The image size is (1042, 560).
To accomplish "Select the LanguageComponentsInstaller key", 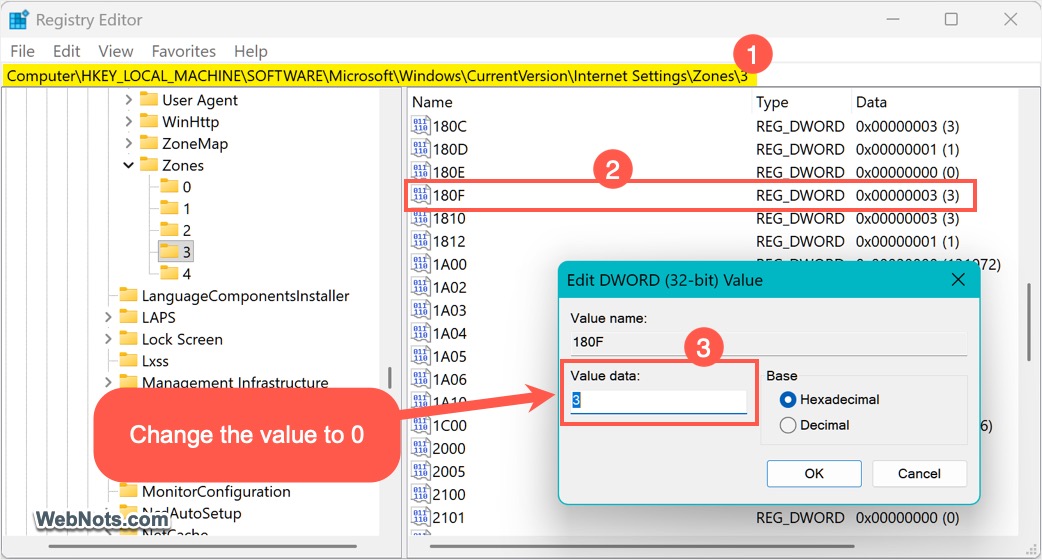I will [245, 296].
